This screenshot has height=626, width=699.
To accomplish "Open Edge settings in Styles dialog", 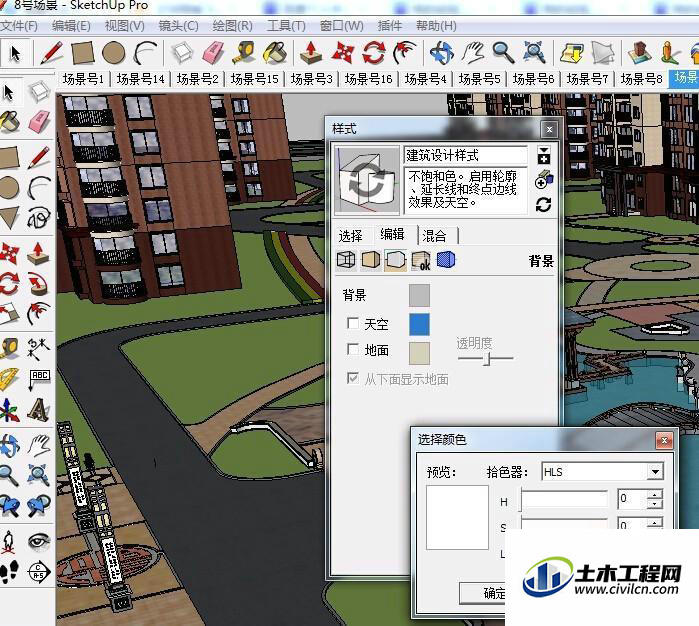I will 346,260.
